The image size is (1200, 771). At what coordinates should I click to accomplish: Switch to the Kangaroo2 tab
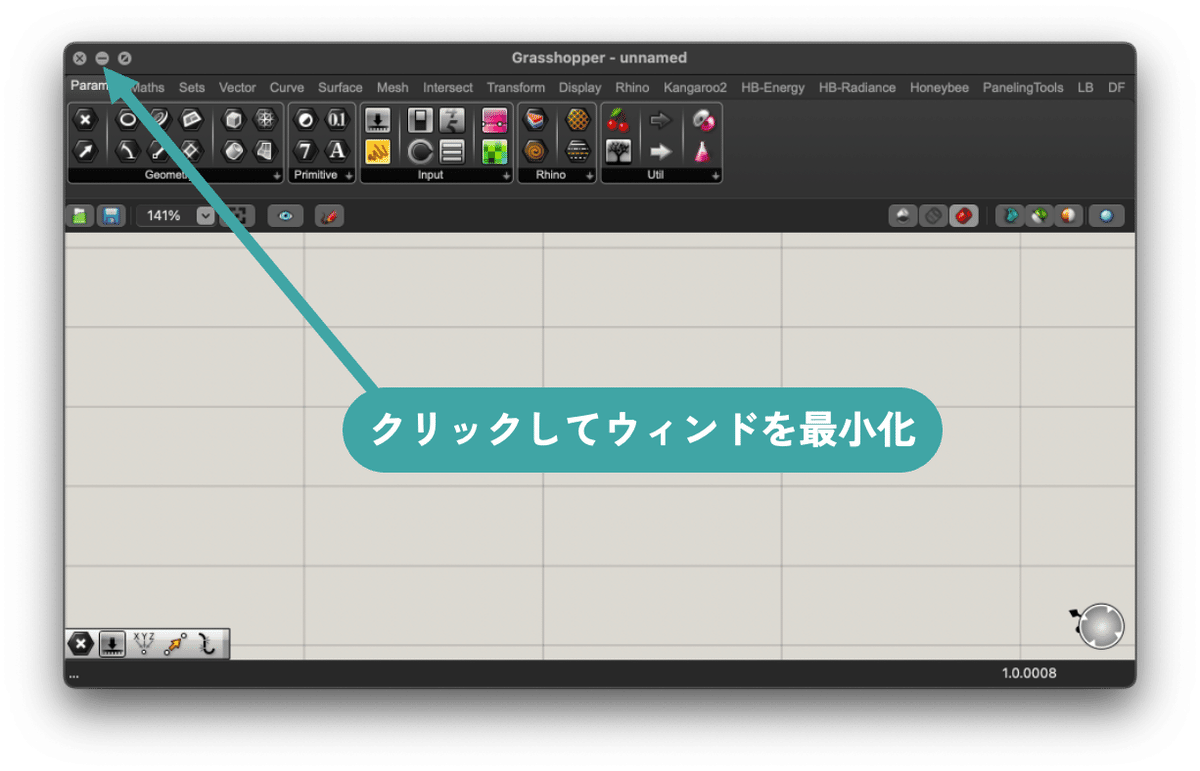695,87
